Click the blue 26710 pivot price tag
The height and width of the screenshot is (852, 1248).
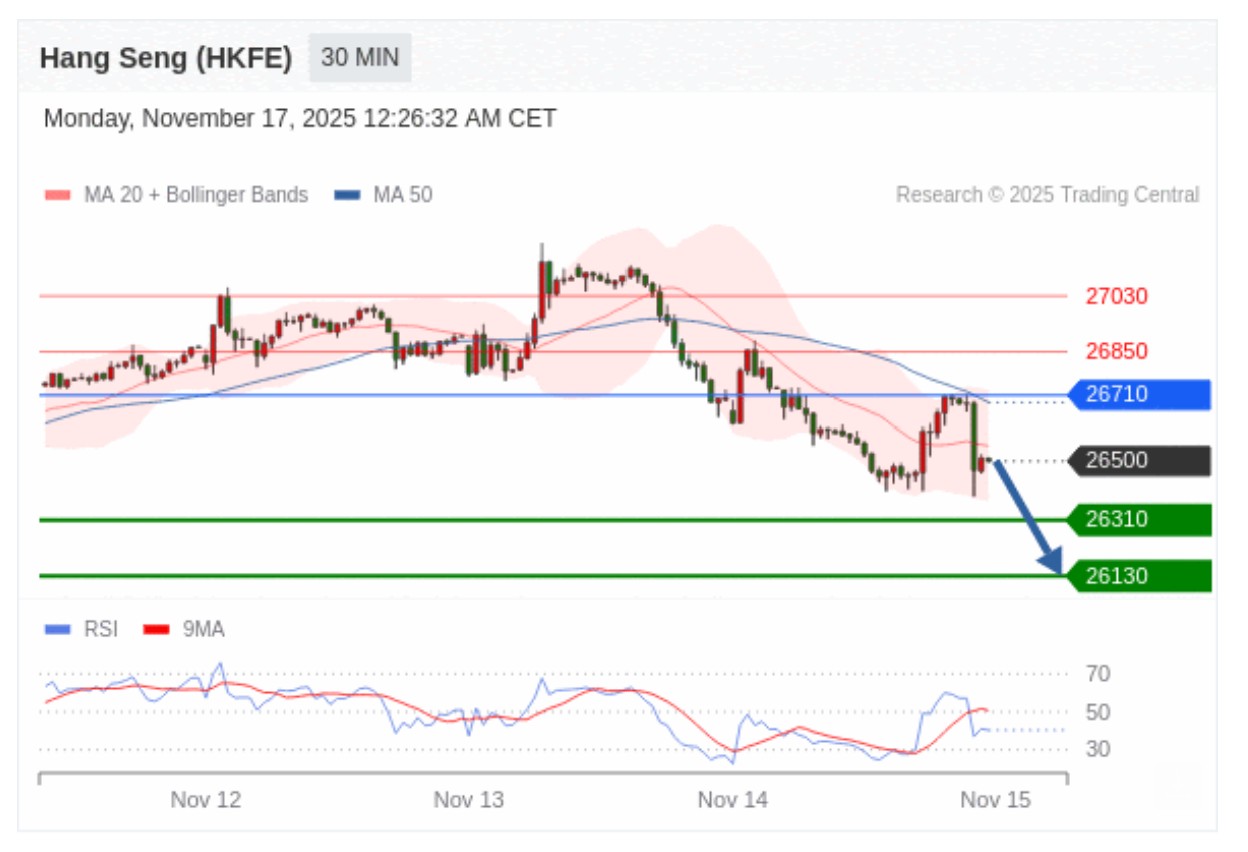[x=1139, y=395]
